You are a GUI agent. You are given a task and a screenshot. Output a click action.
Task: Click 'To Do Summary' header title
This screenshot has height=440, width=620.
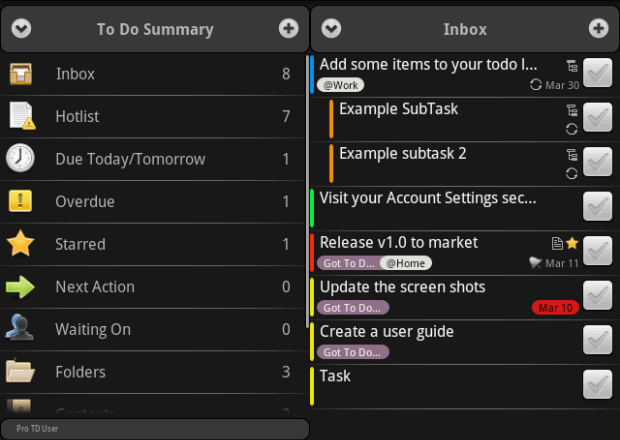coord(155,29)
